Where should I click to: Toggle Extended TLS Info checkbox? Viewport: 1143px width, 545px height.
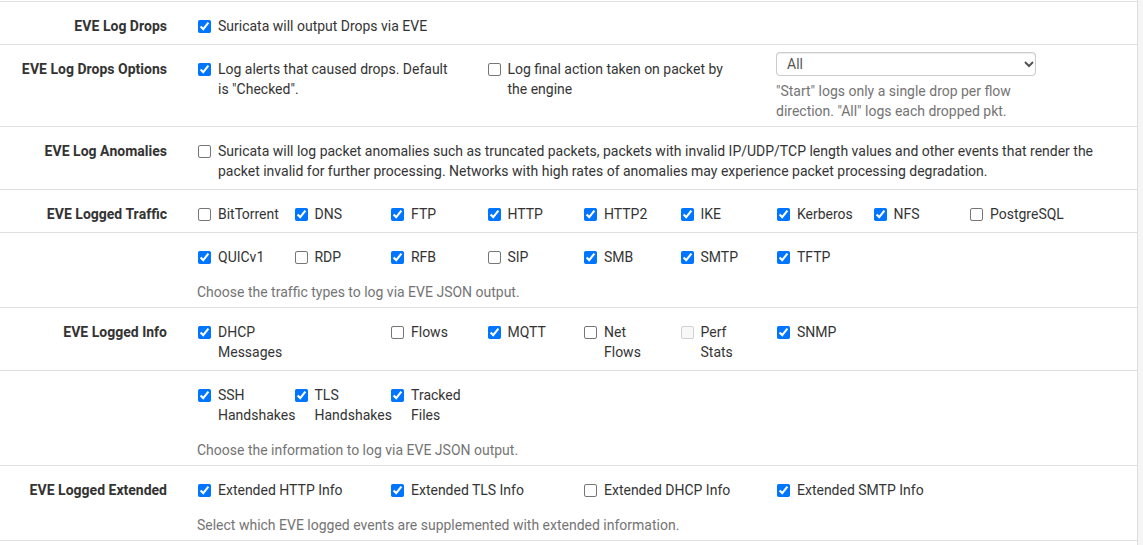[397, 490]
